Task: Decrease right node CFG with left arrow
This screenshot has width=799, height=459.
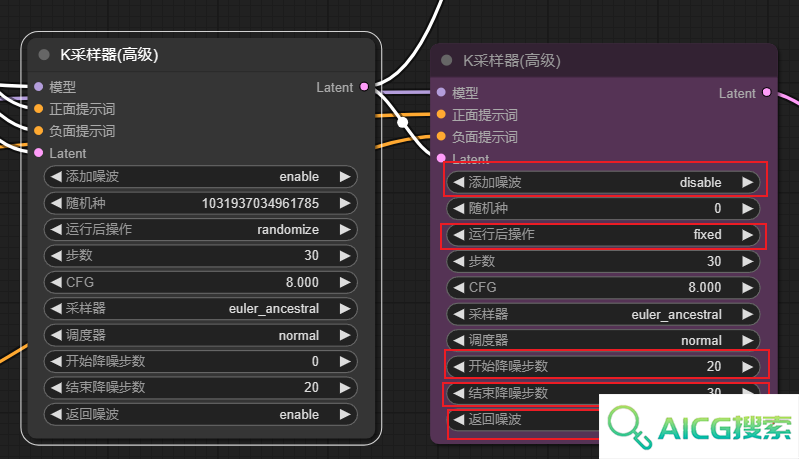Action: 459,287
